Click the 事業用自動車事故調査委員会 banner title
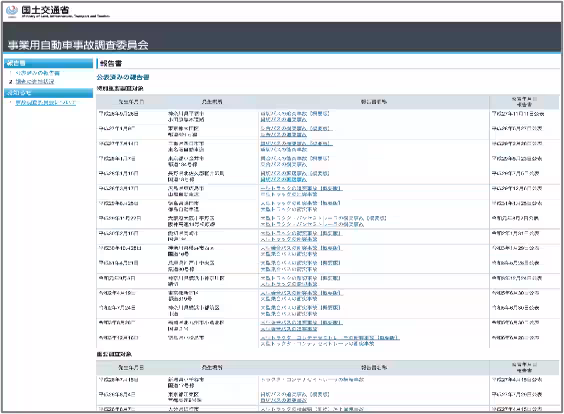 [x=78, y=45]
